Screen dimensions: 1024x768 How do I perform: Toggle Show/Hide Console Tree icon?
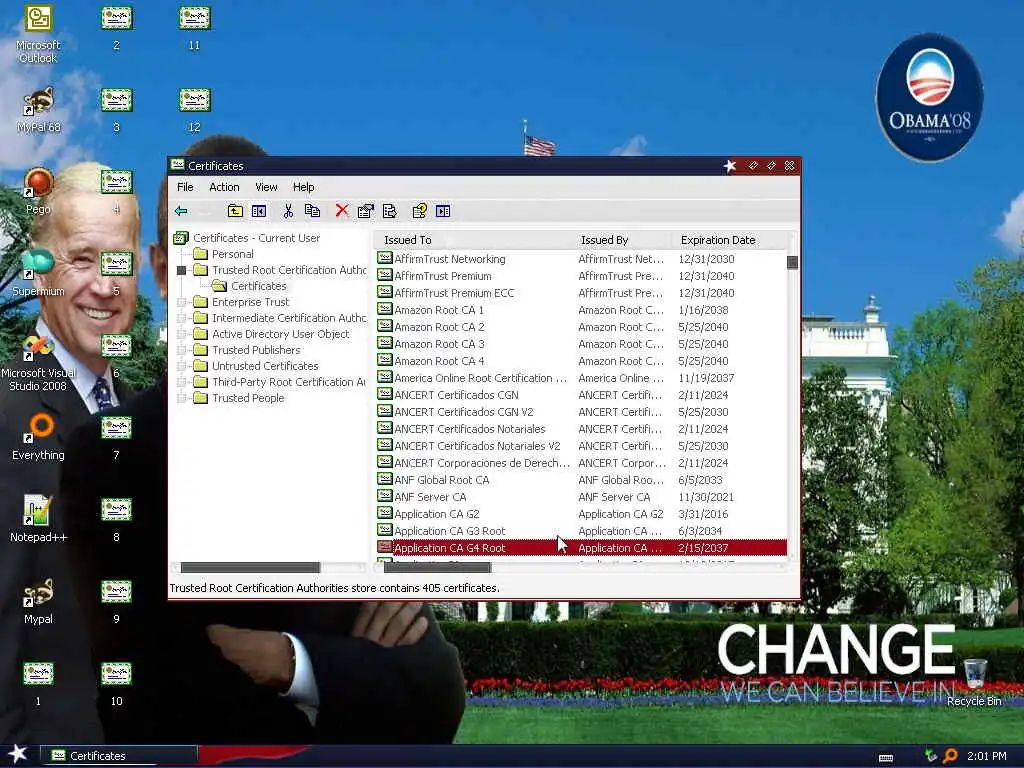[x=259, y=211]
